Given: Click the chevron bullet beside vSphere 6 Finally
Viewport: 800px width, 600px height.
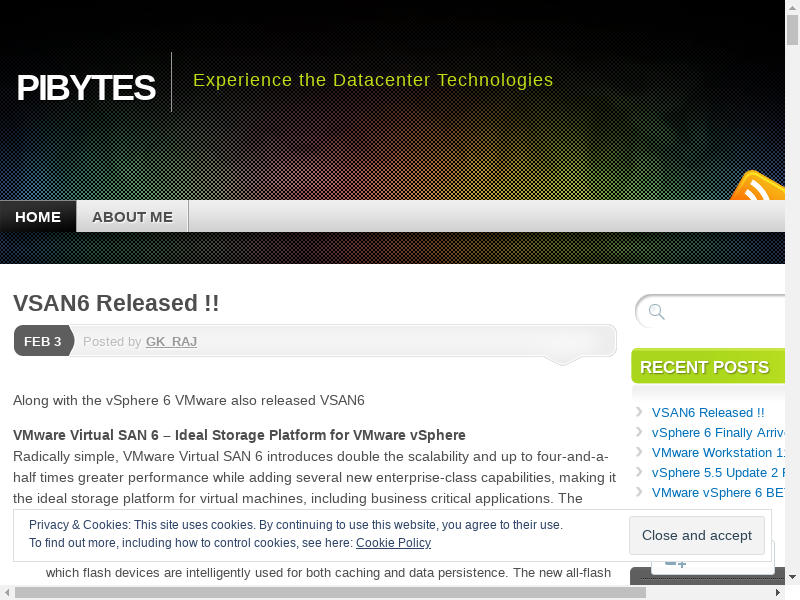Looking at the screenshot, I should [639, 432].
